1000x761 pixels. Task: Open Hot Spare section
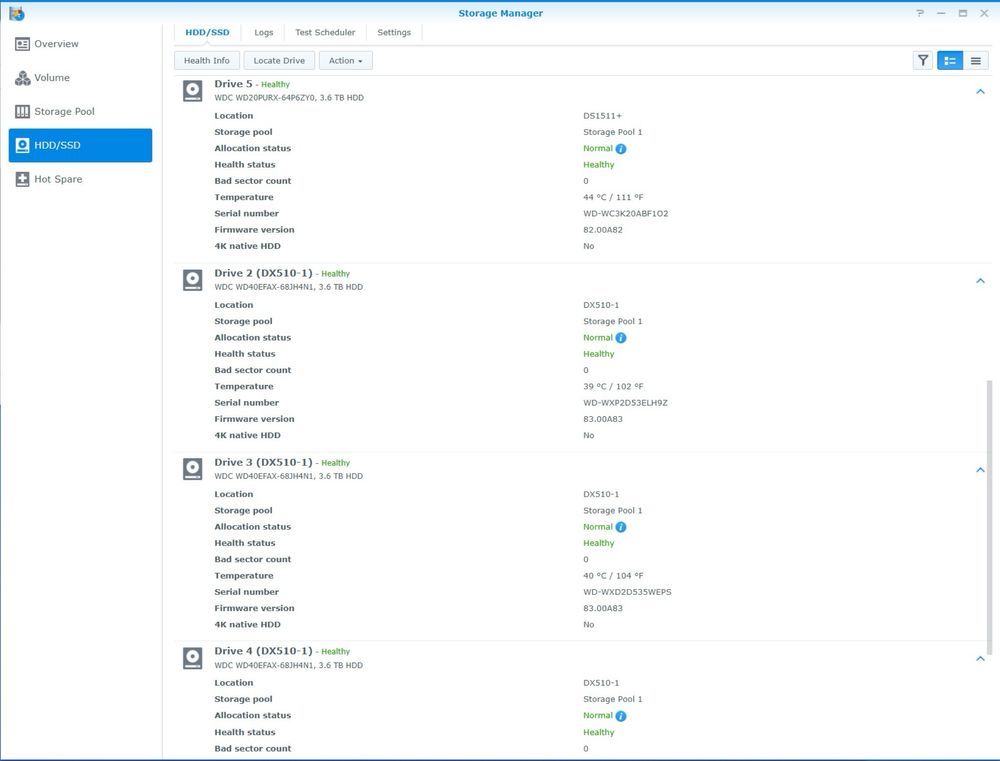pyautogui.click(x=80, y=179)
